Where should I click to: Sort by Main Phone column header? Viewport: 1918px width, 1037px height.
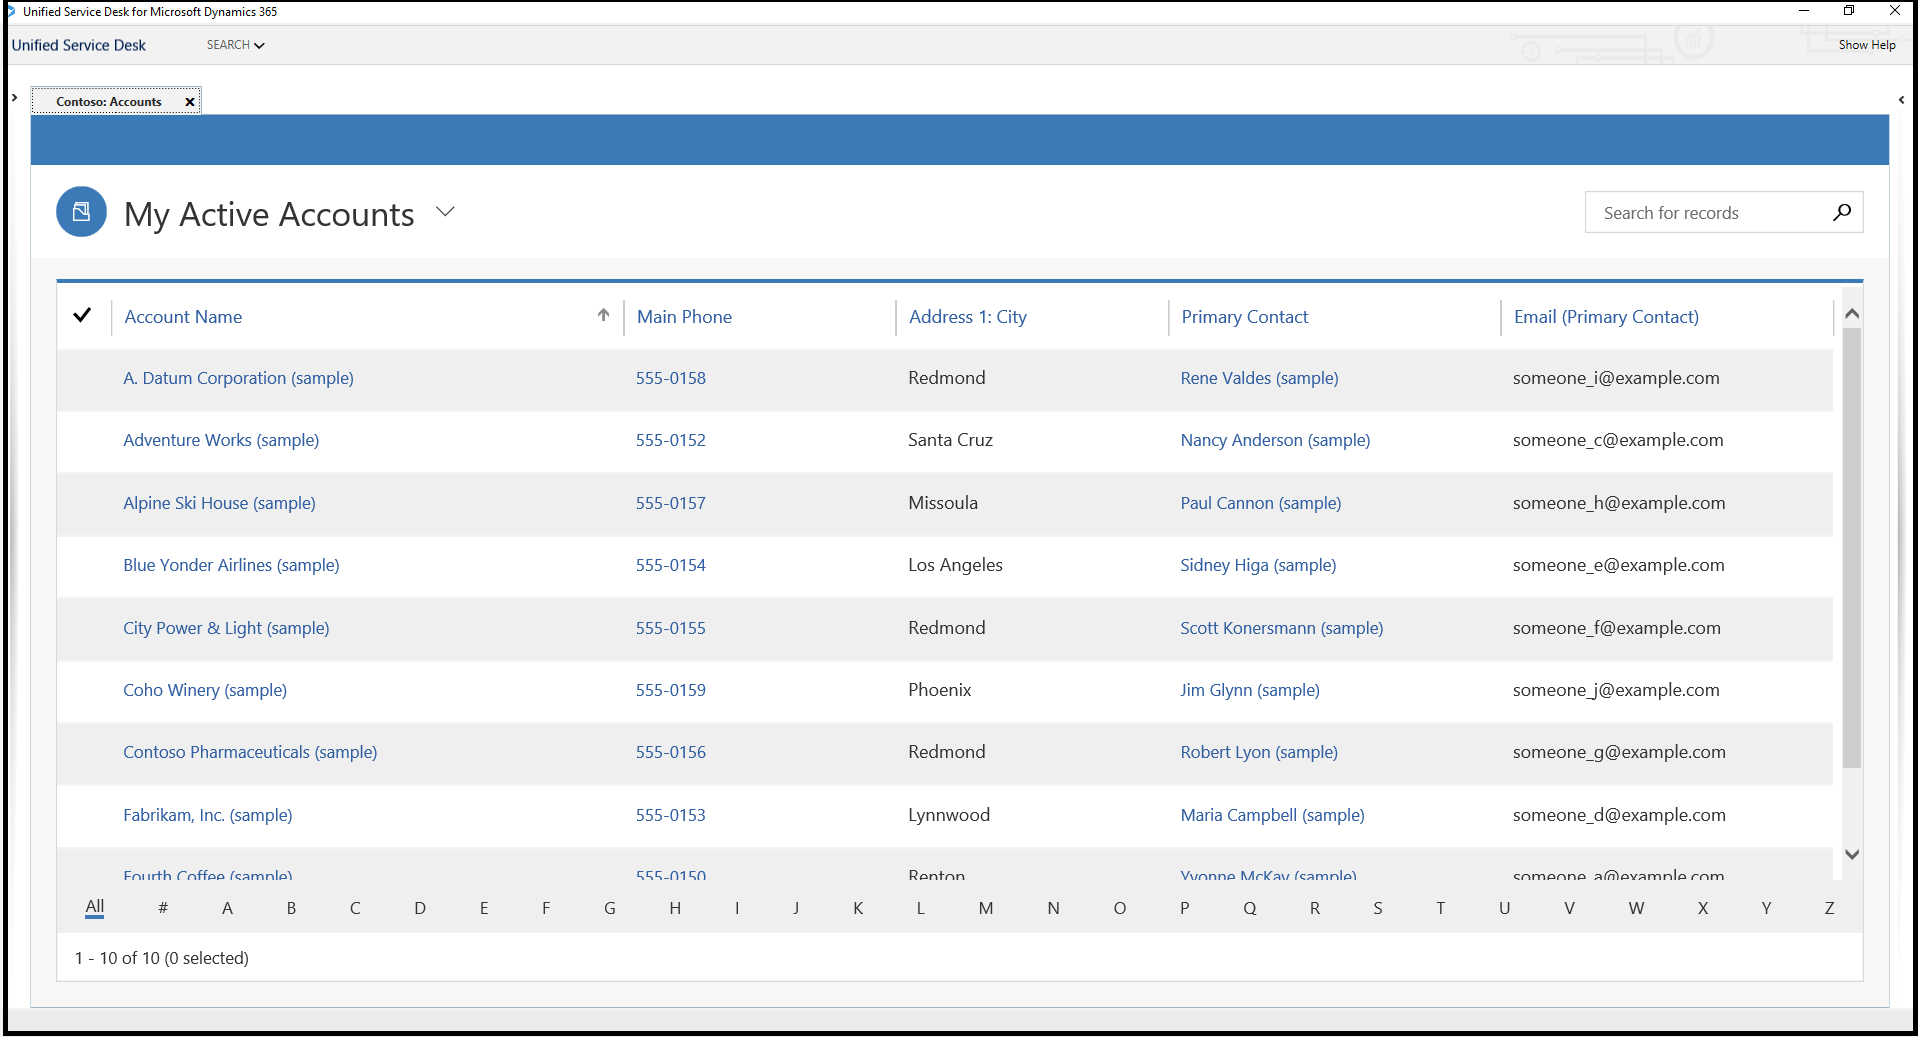coord(684,317)
